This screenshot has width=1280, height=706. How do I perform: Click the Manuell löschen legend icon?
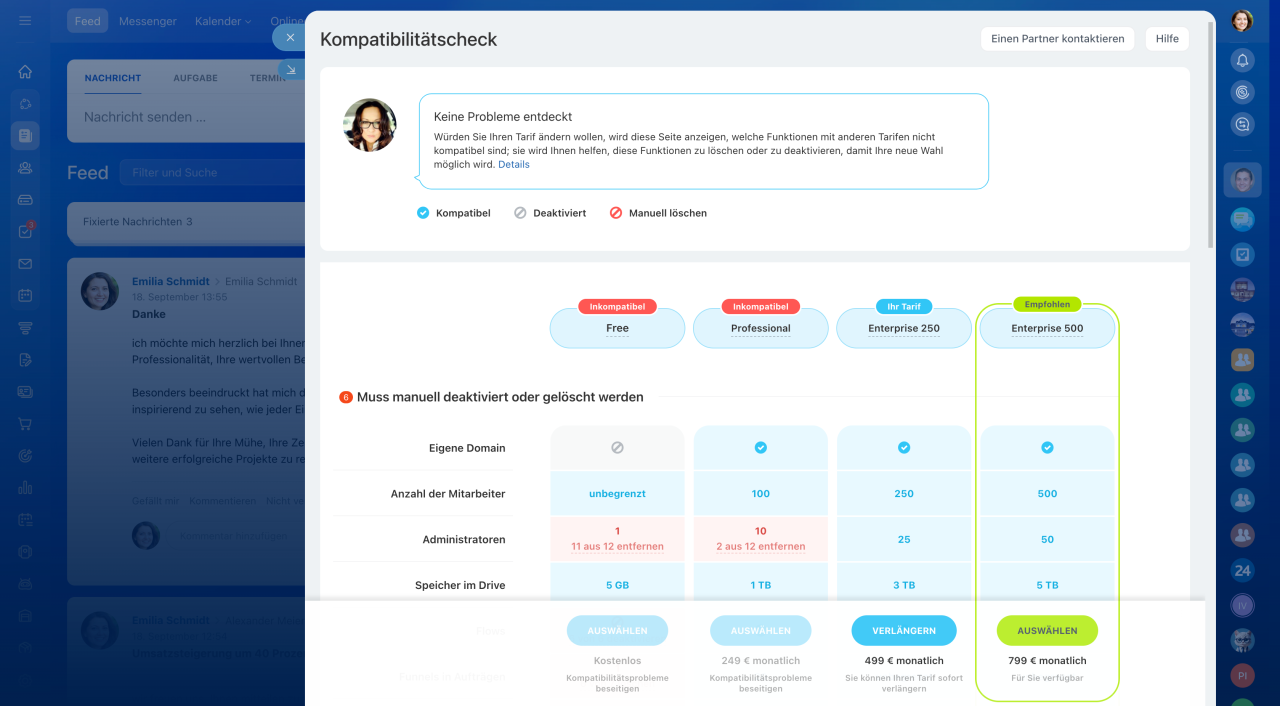point(616,213)
